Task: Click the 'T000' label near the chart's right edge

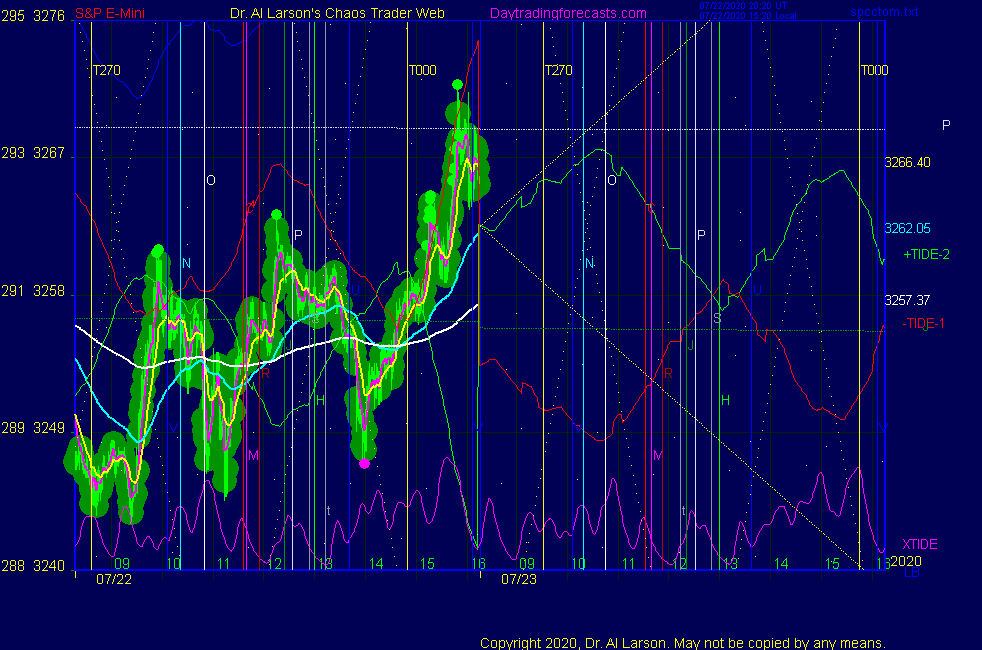Action: 874,70
